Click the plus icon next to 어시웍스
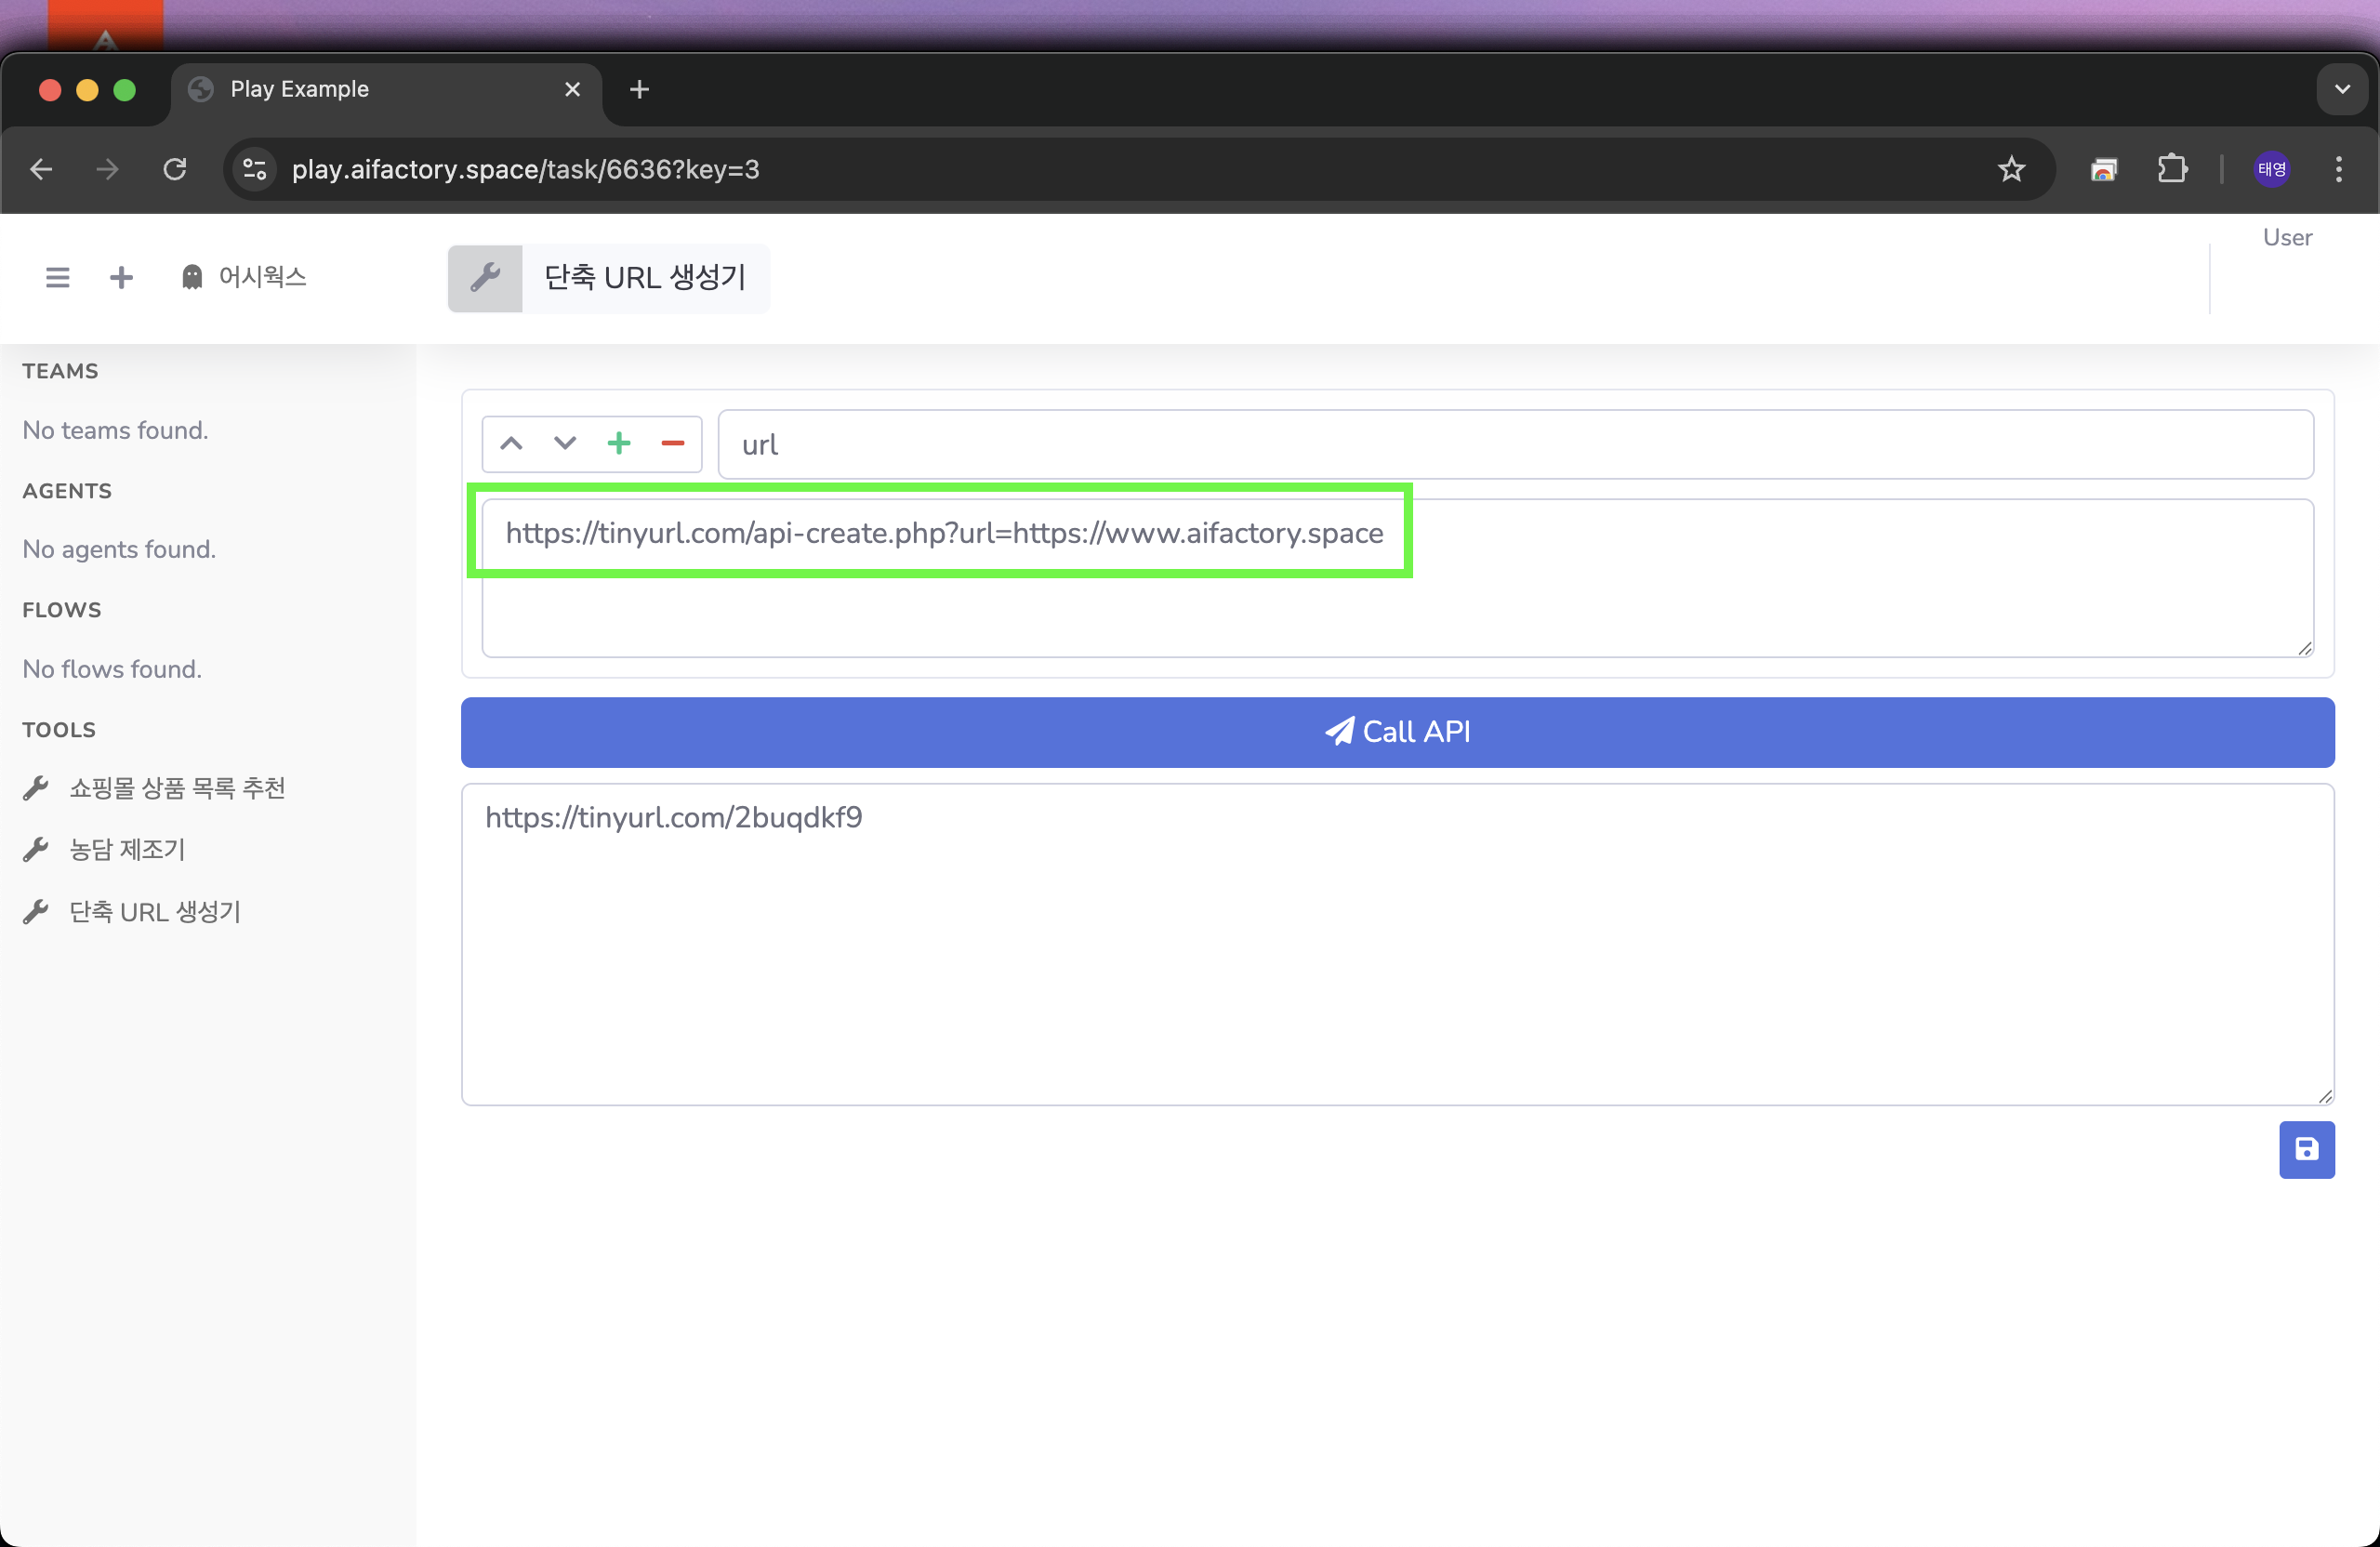The width and height of the screenshot is (2380, 1547). pyautogui.click(x=121, y=277)
